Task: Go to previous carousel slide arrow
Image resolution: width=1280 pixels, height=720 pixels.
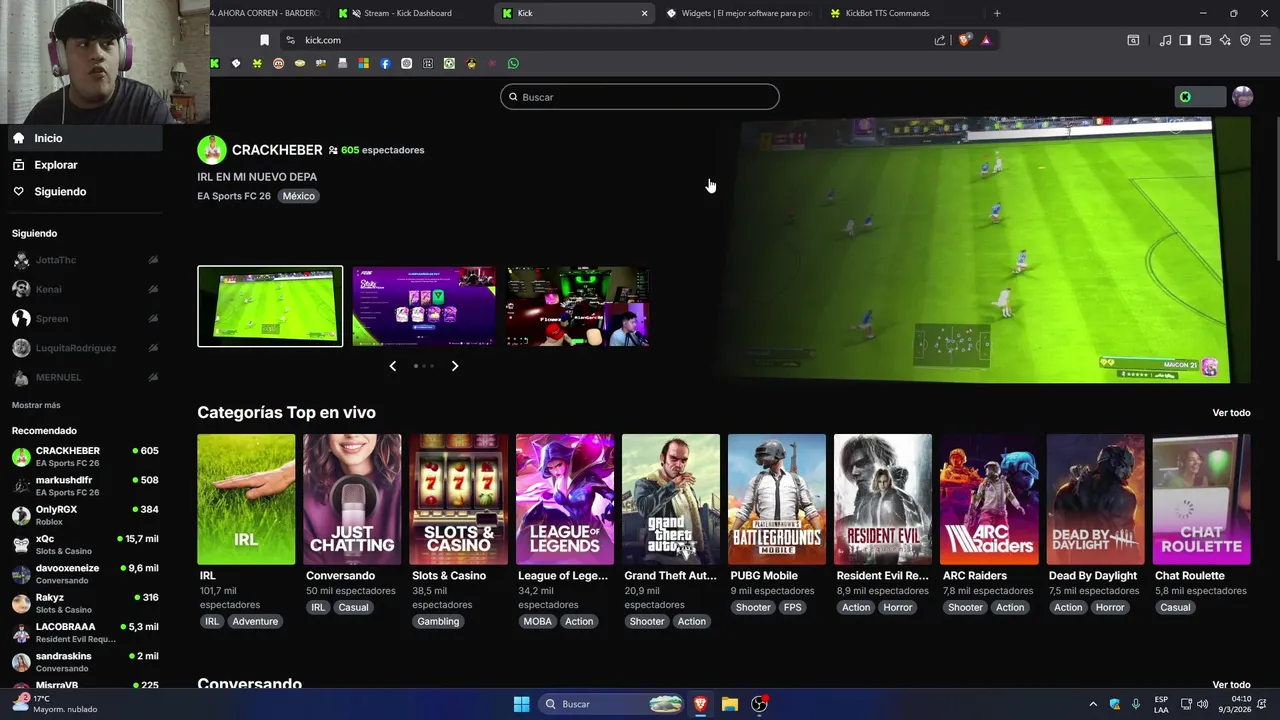Action: pyautogui.click(x=393, y=366)
